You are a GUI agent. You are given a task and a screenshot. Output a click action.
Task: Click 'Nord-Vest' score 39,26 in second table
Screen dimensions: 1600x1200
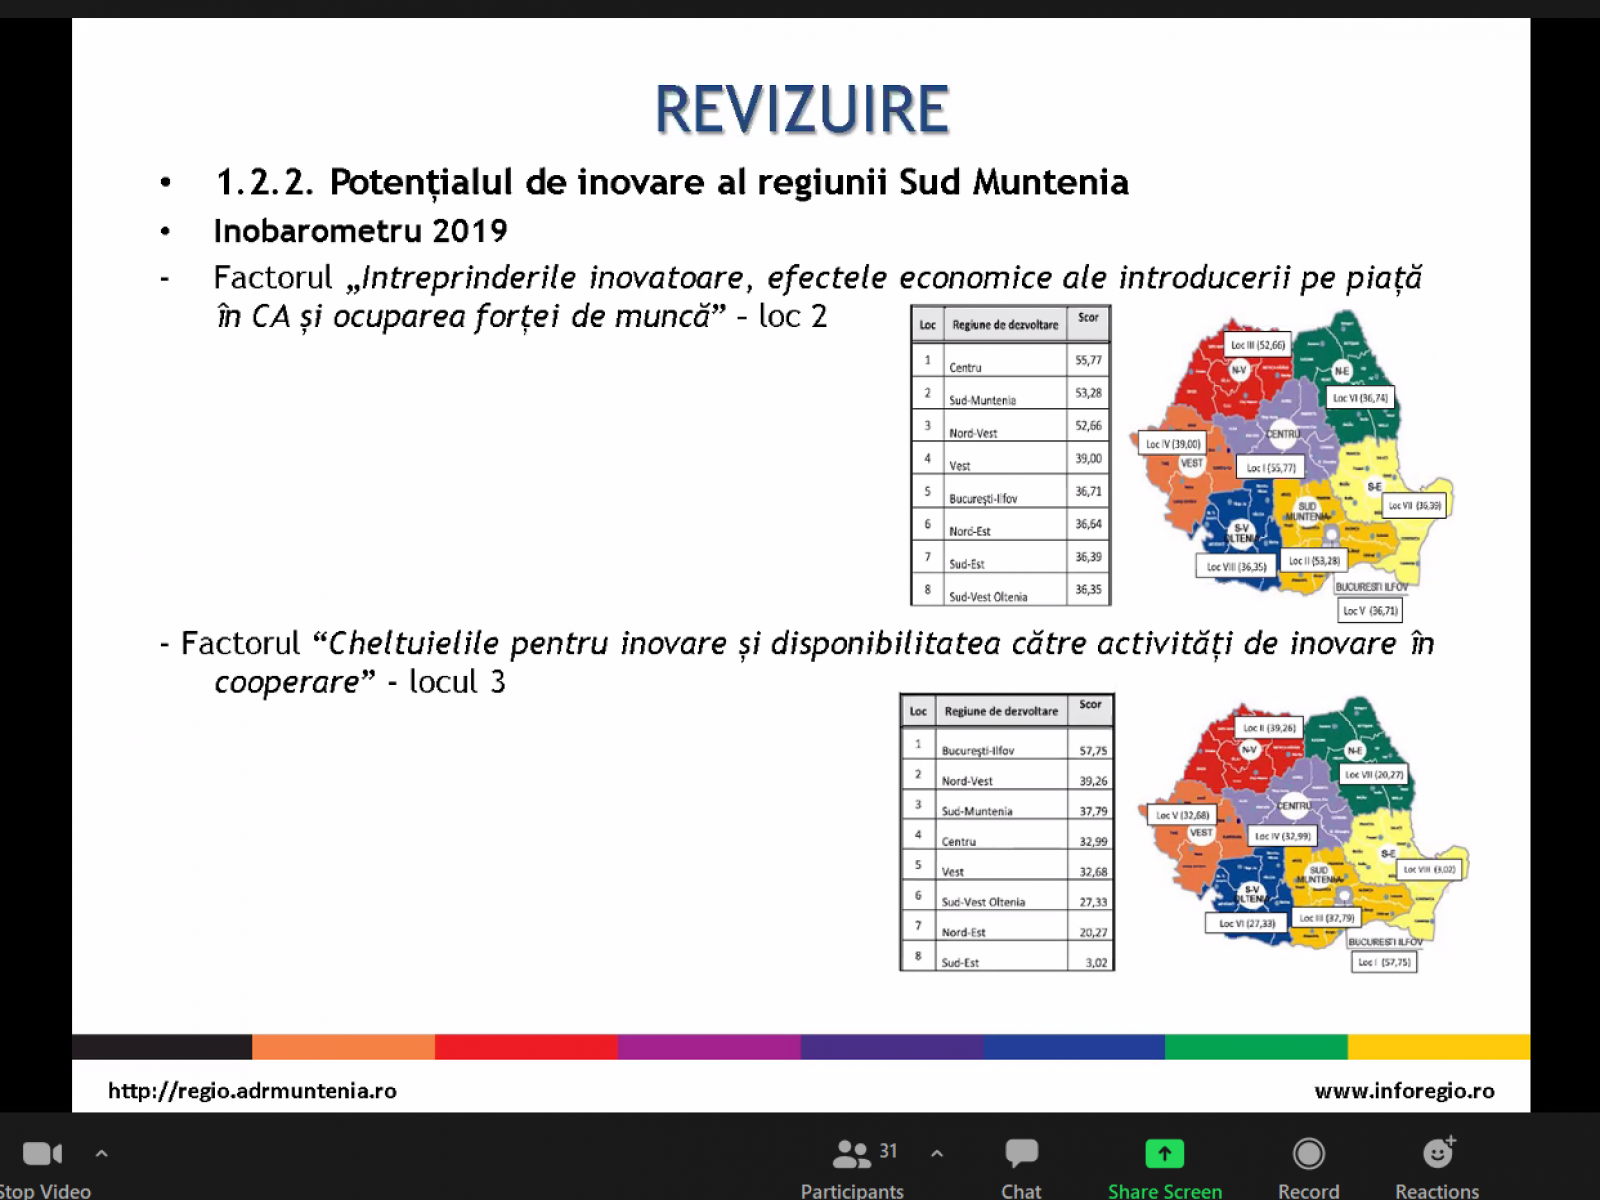click(x=1092, y=776)
